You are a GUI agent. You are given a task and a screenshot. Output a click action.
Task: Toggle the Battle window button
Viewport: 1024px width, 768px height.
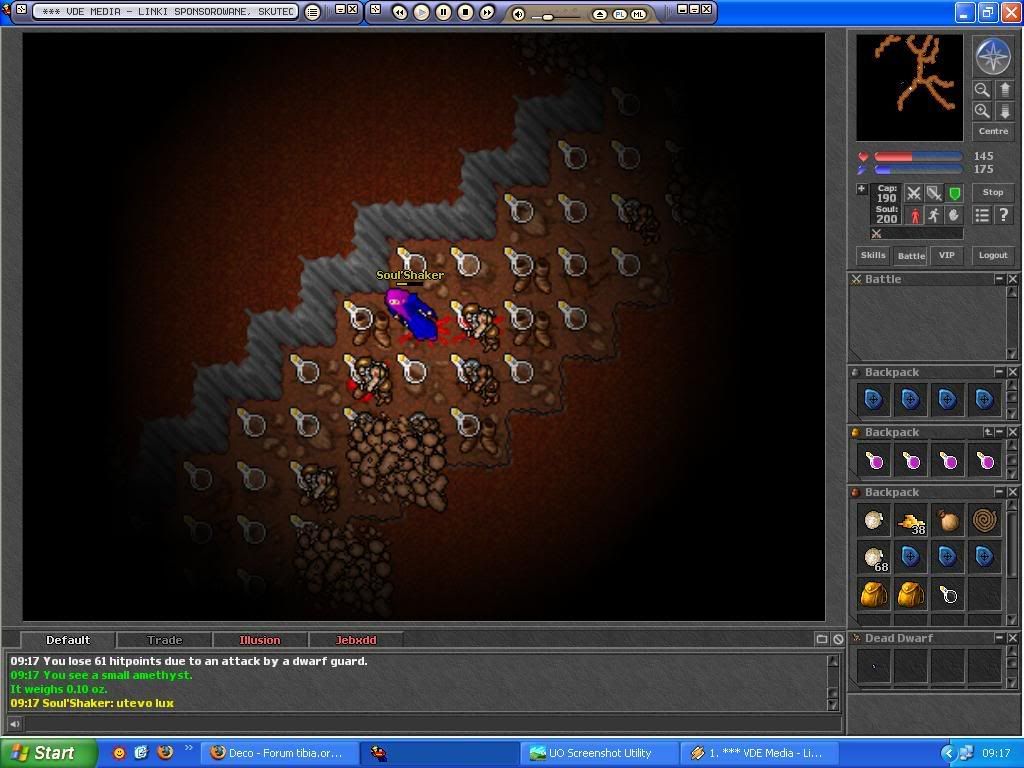coord(910,255)
